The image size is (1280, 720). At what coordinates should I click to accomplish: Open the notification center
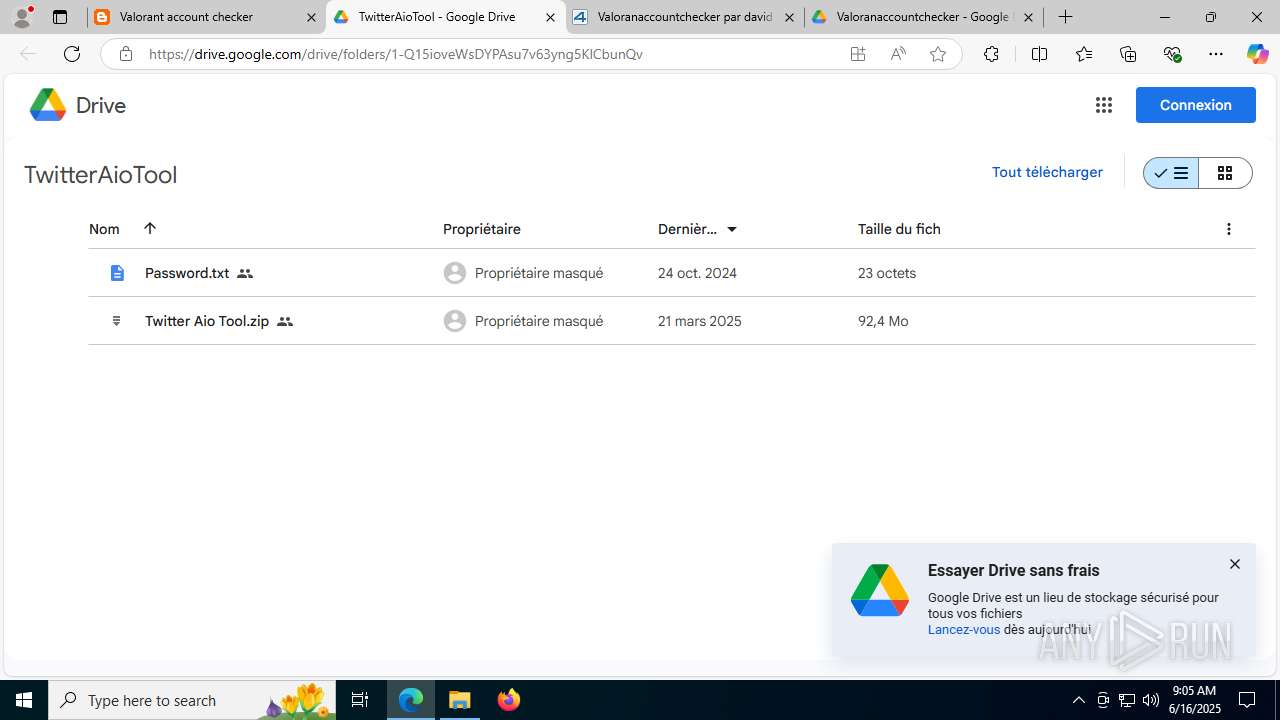1248,700
